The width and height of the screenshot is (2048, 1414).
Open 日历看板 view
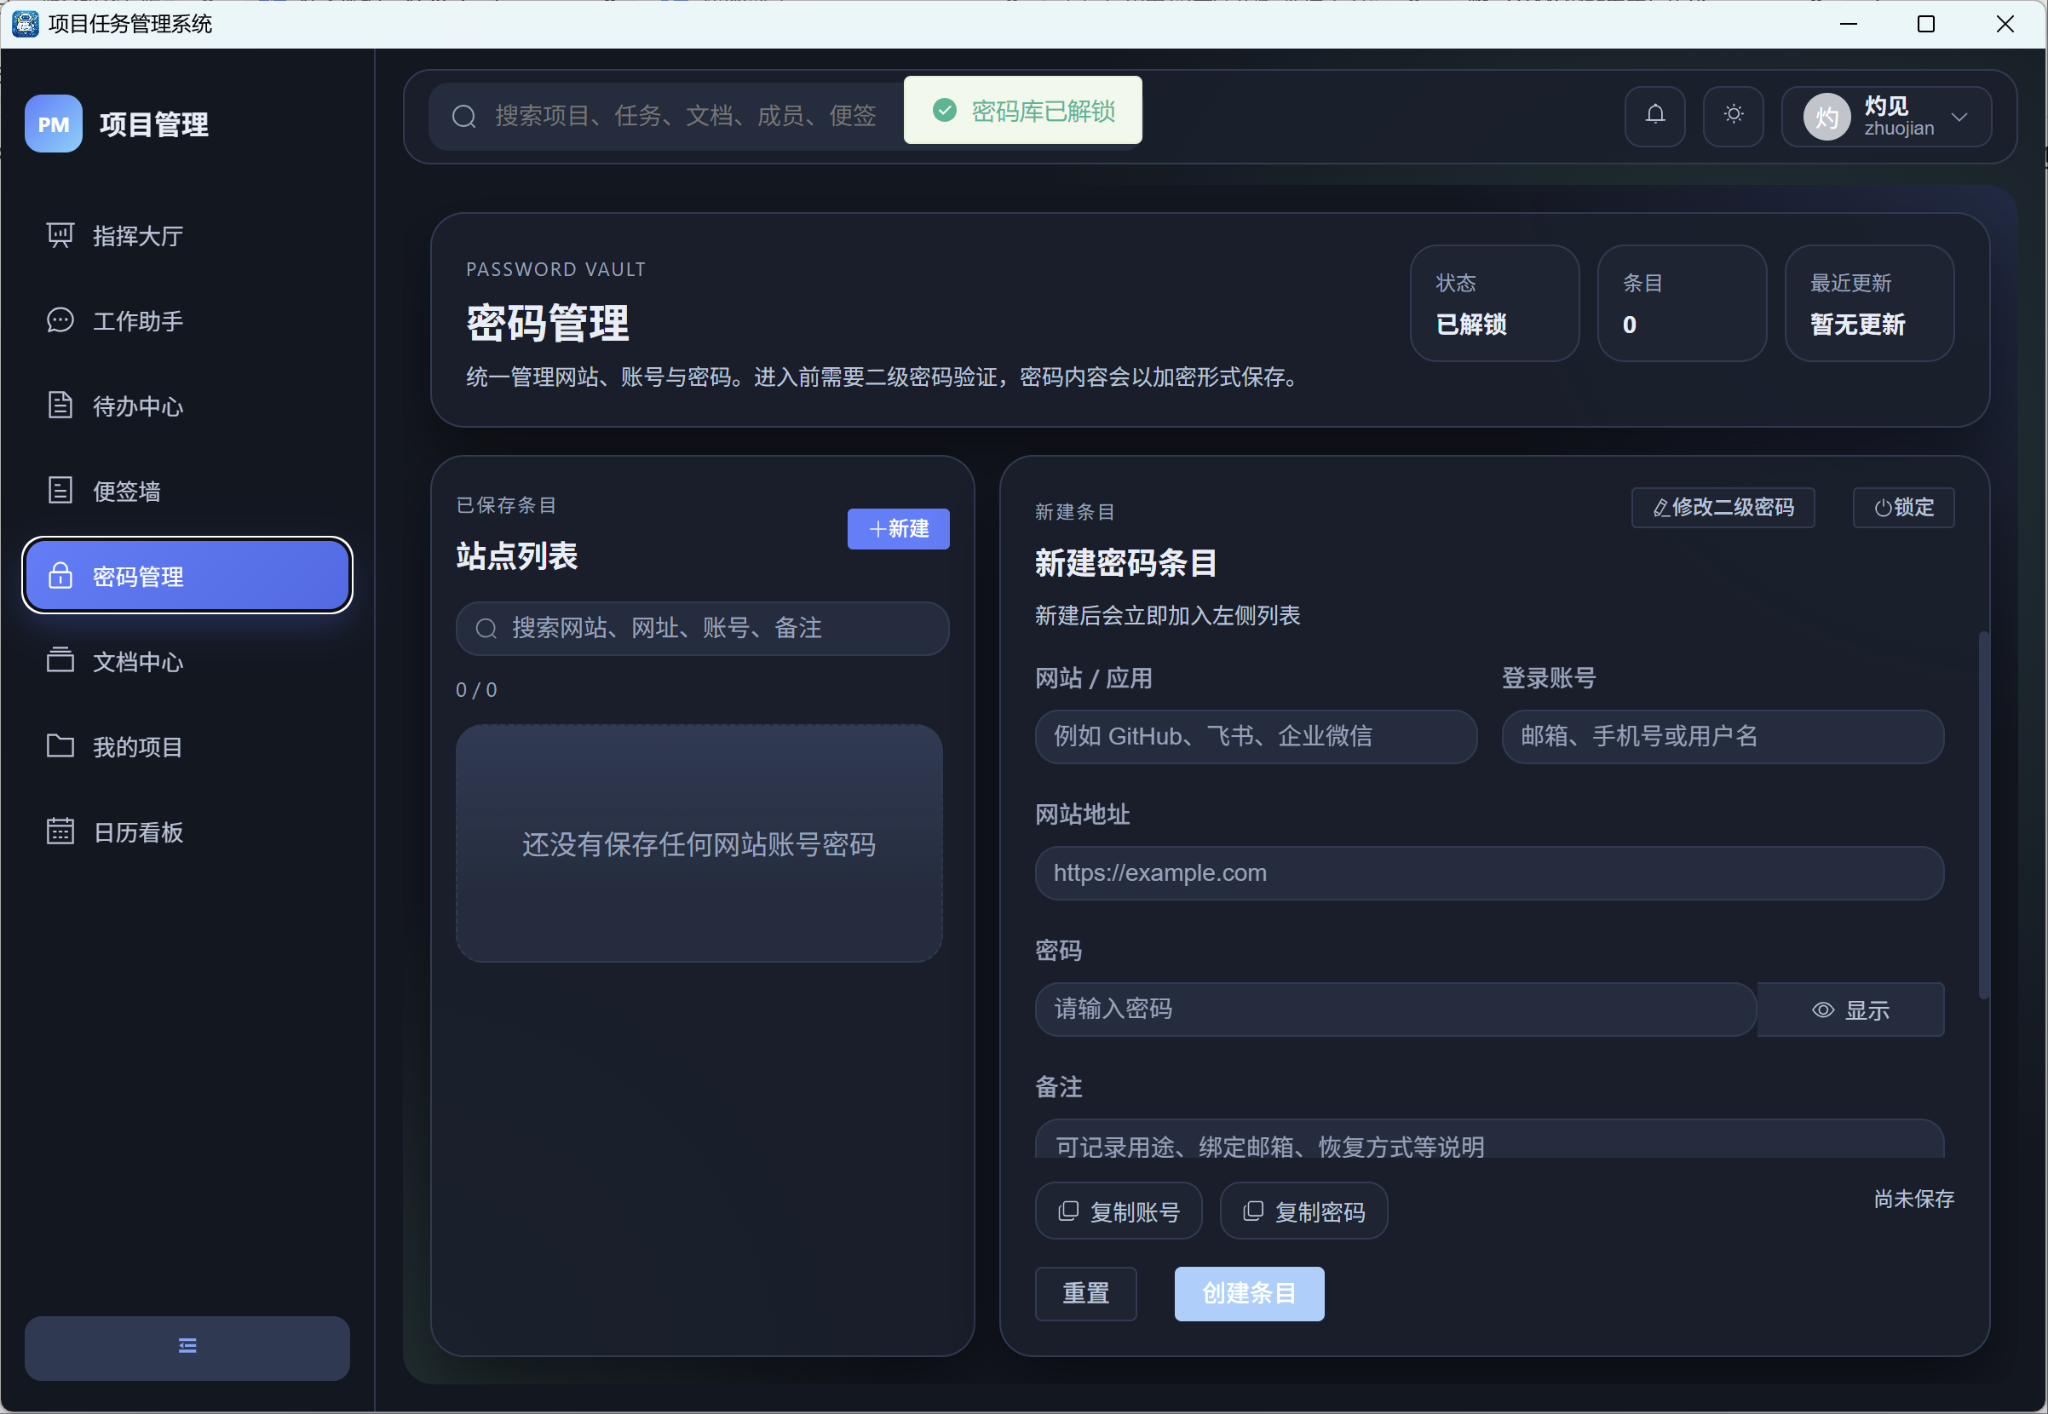point(138,831)
